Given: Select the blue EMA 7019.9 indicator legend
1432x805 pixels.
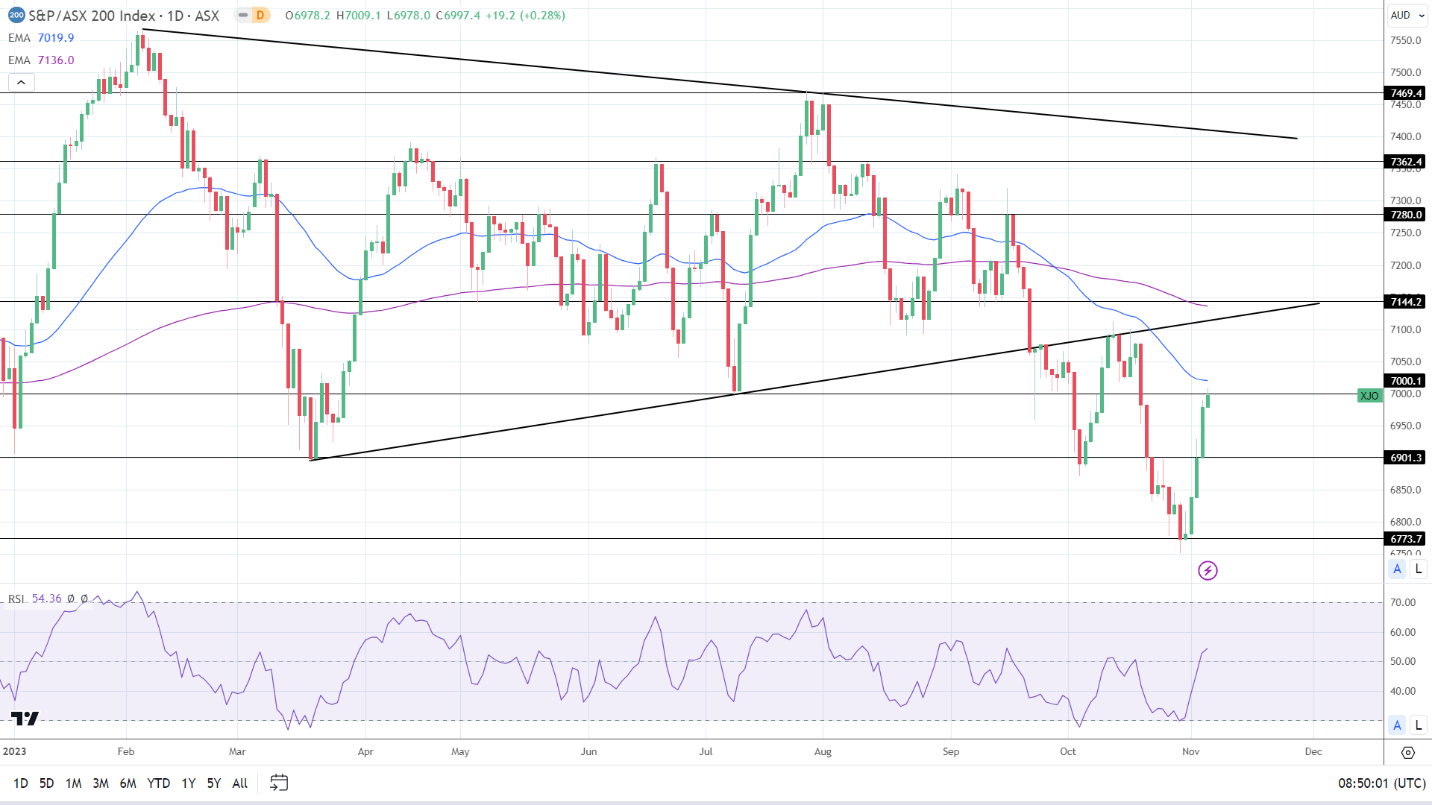Looking at the screenshot, I should tap(41, 38).
